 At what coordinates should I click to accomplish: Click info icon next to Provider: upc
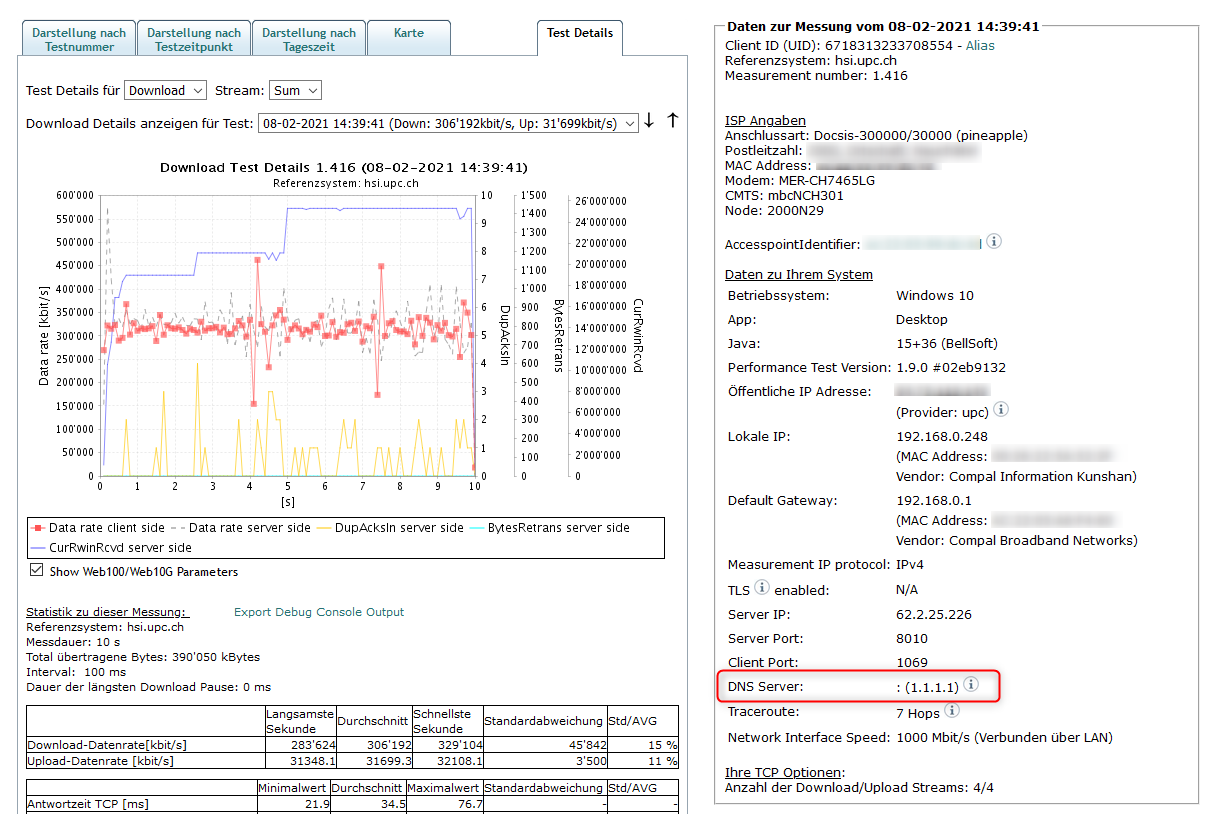click(x=1001, y=410)
